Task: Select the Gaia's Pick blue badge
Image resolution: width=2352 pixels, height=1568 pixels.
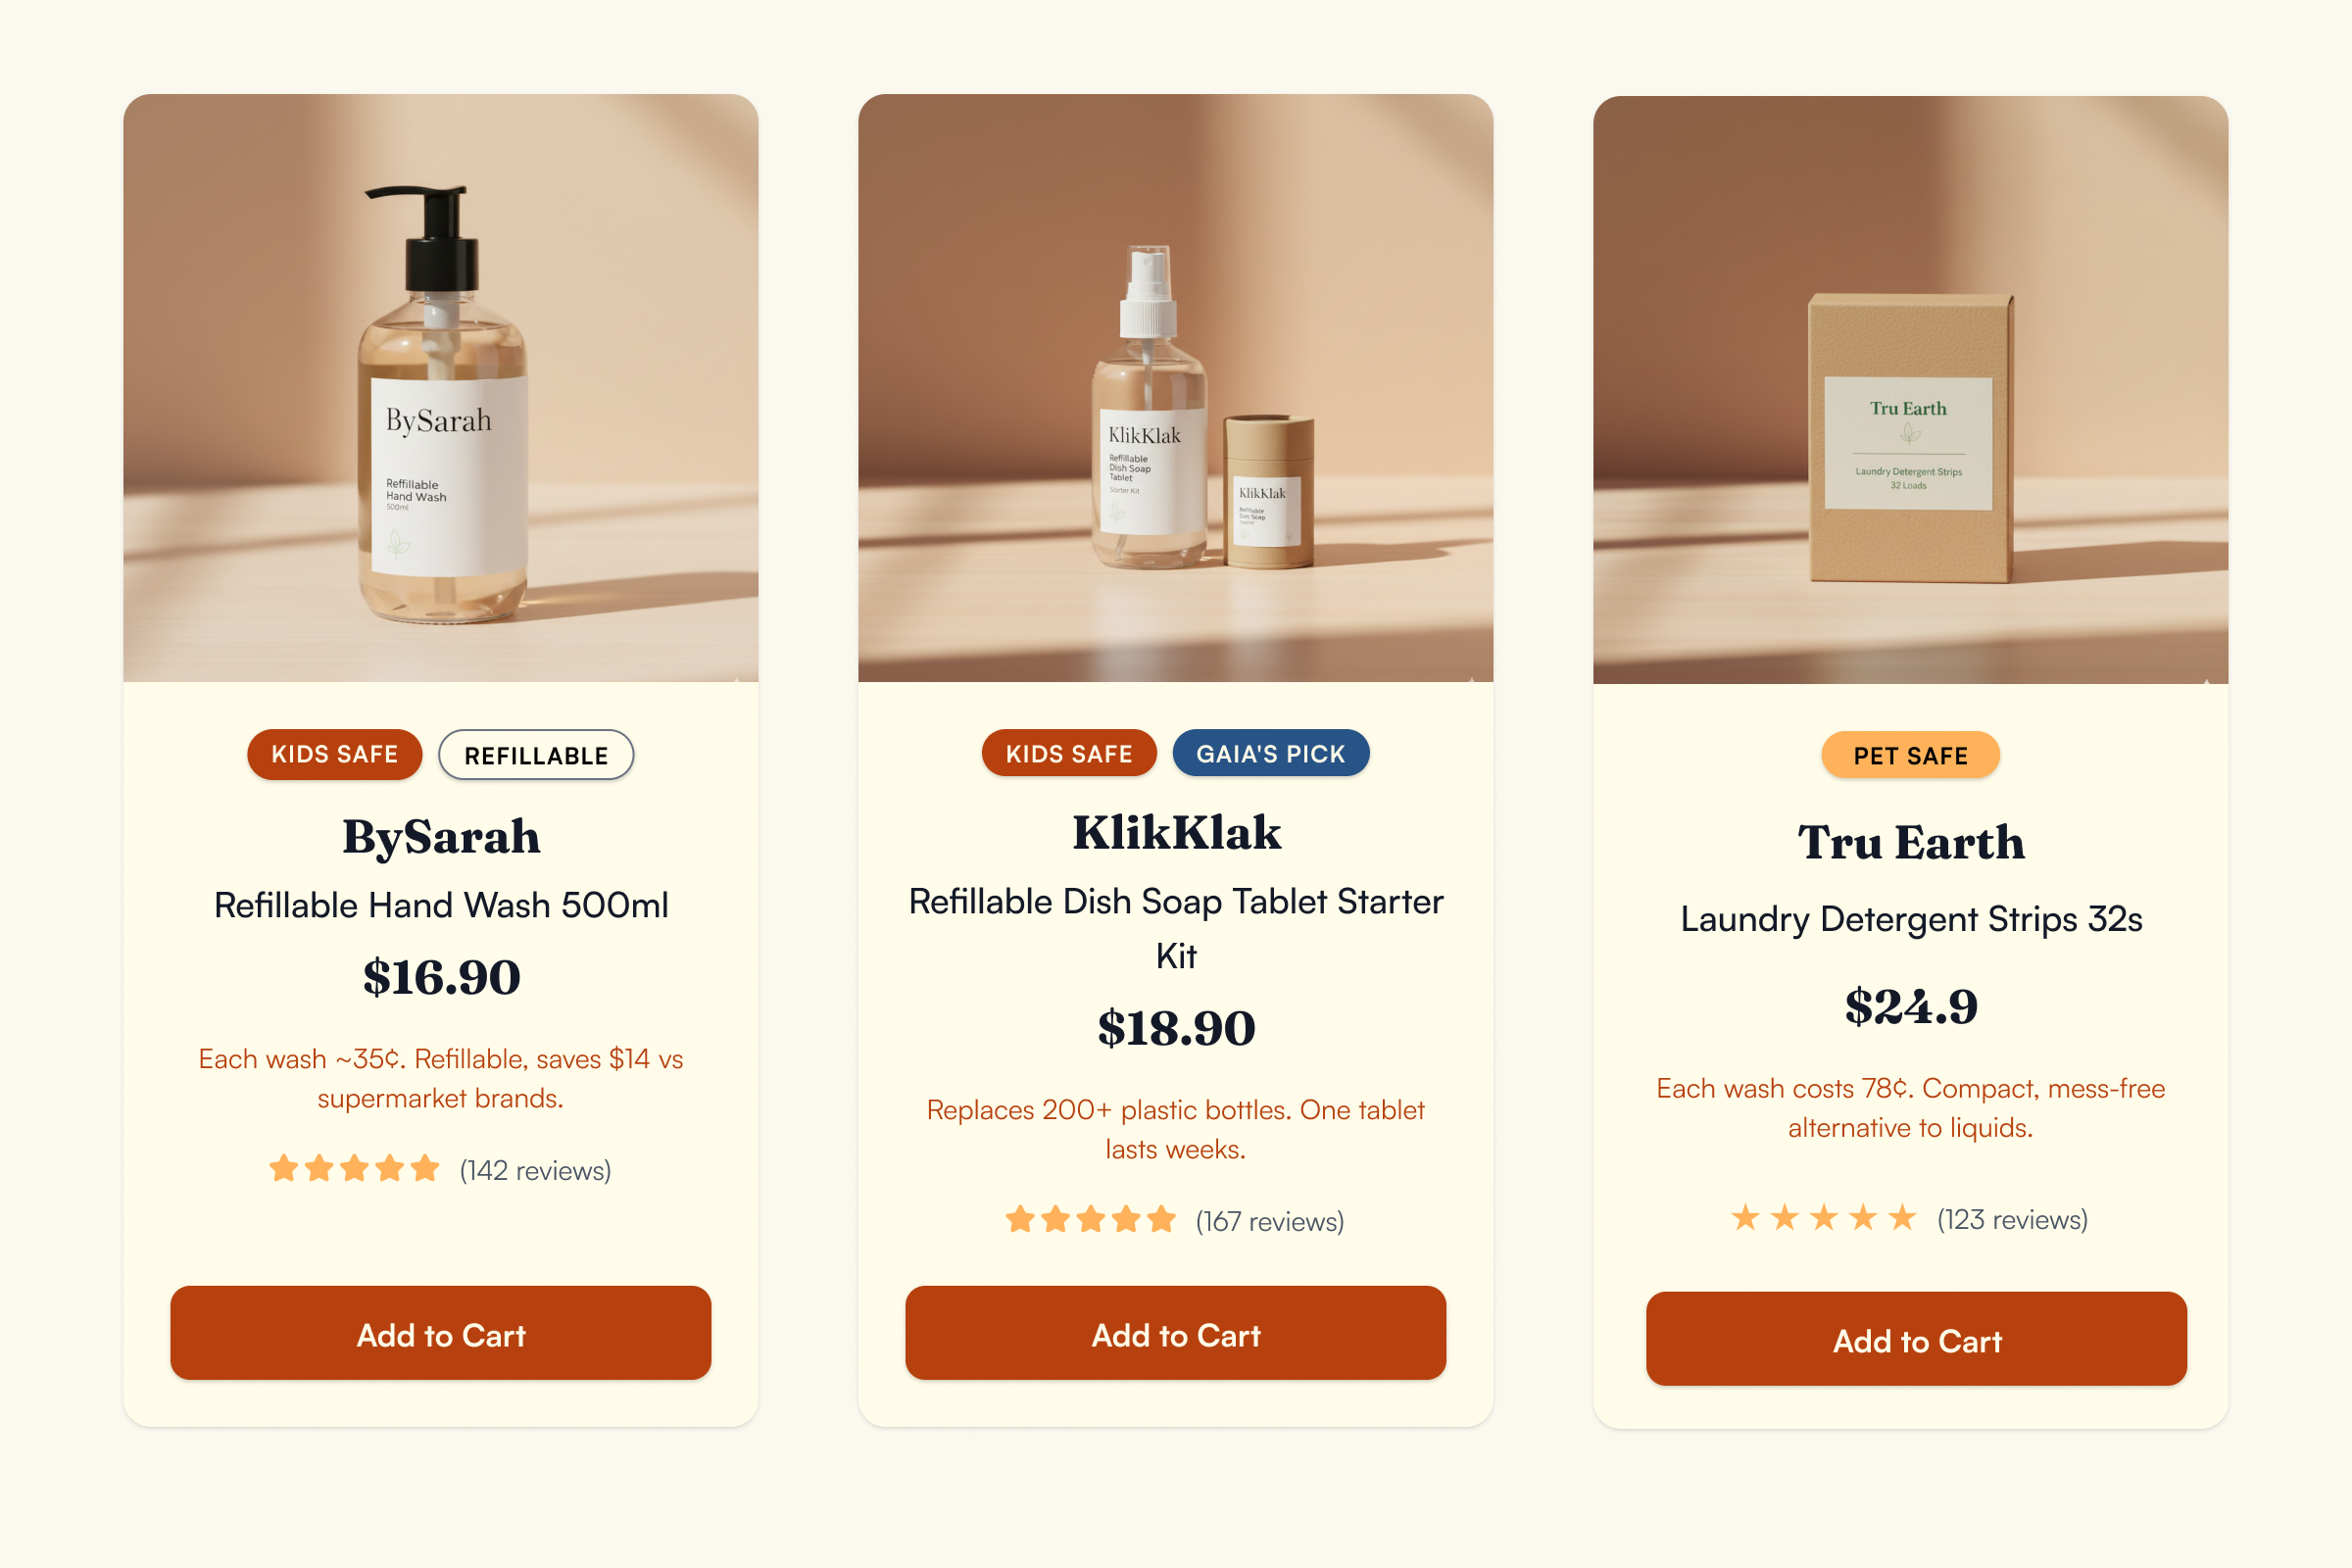Action: coord(1271,753)
